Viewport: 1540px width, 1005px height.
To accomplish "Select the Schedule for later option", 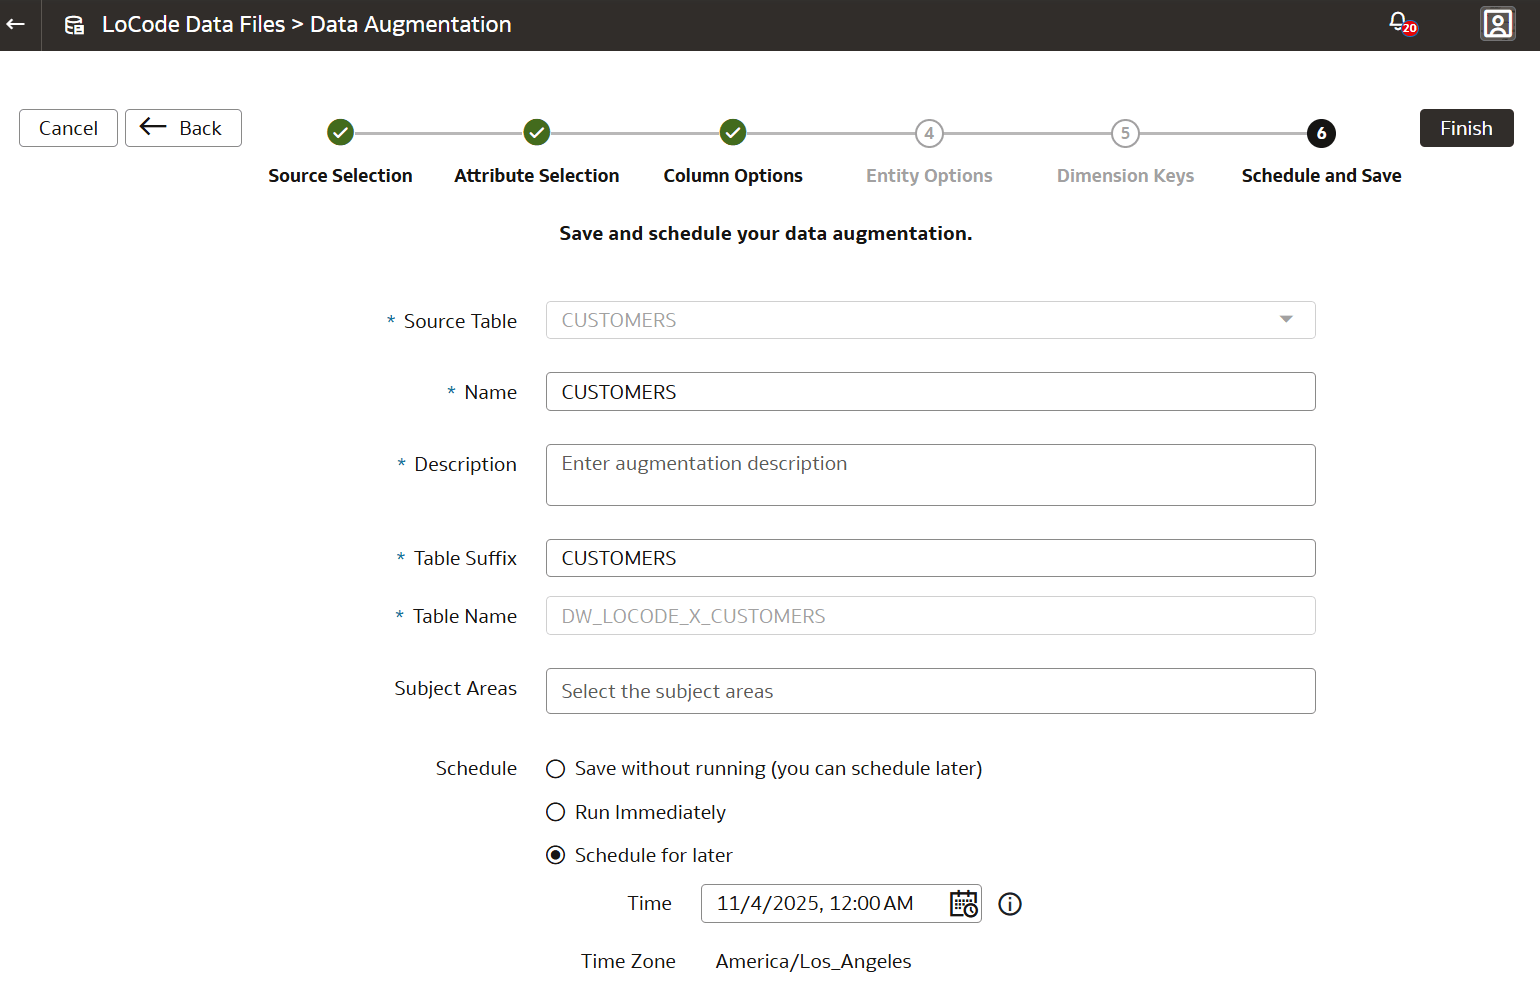I will pos(556,855).
